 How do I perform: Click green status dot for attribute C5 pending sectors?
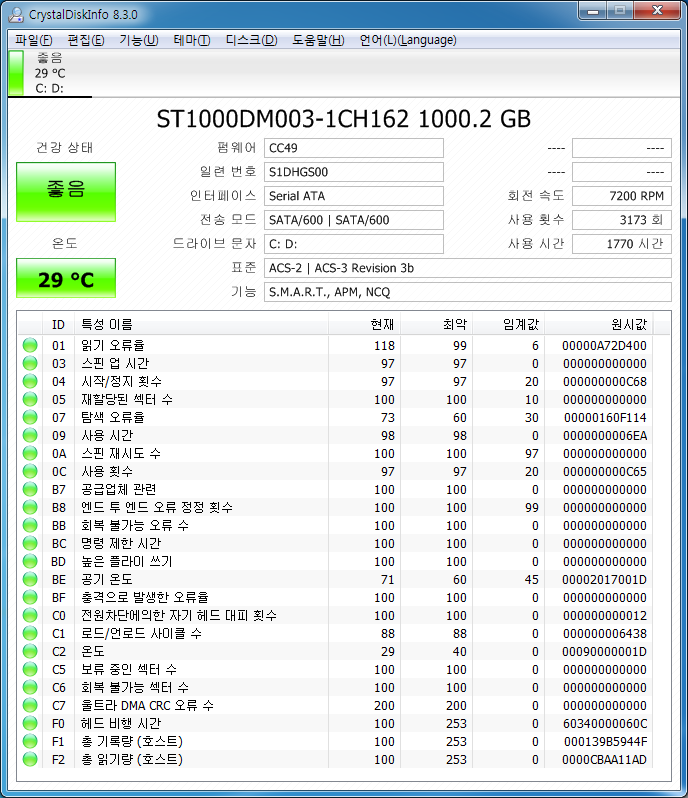tap(30, 669)
